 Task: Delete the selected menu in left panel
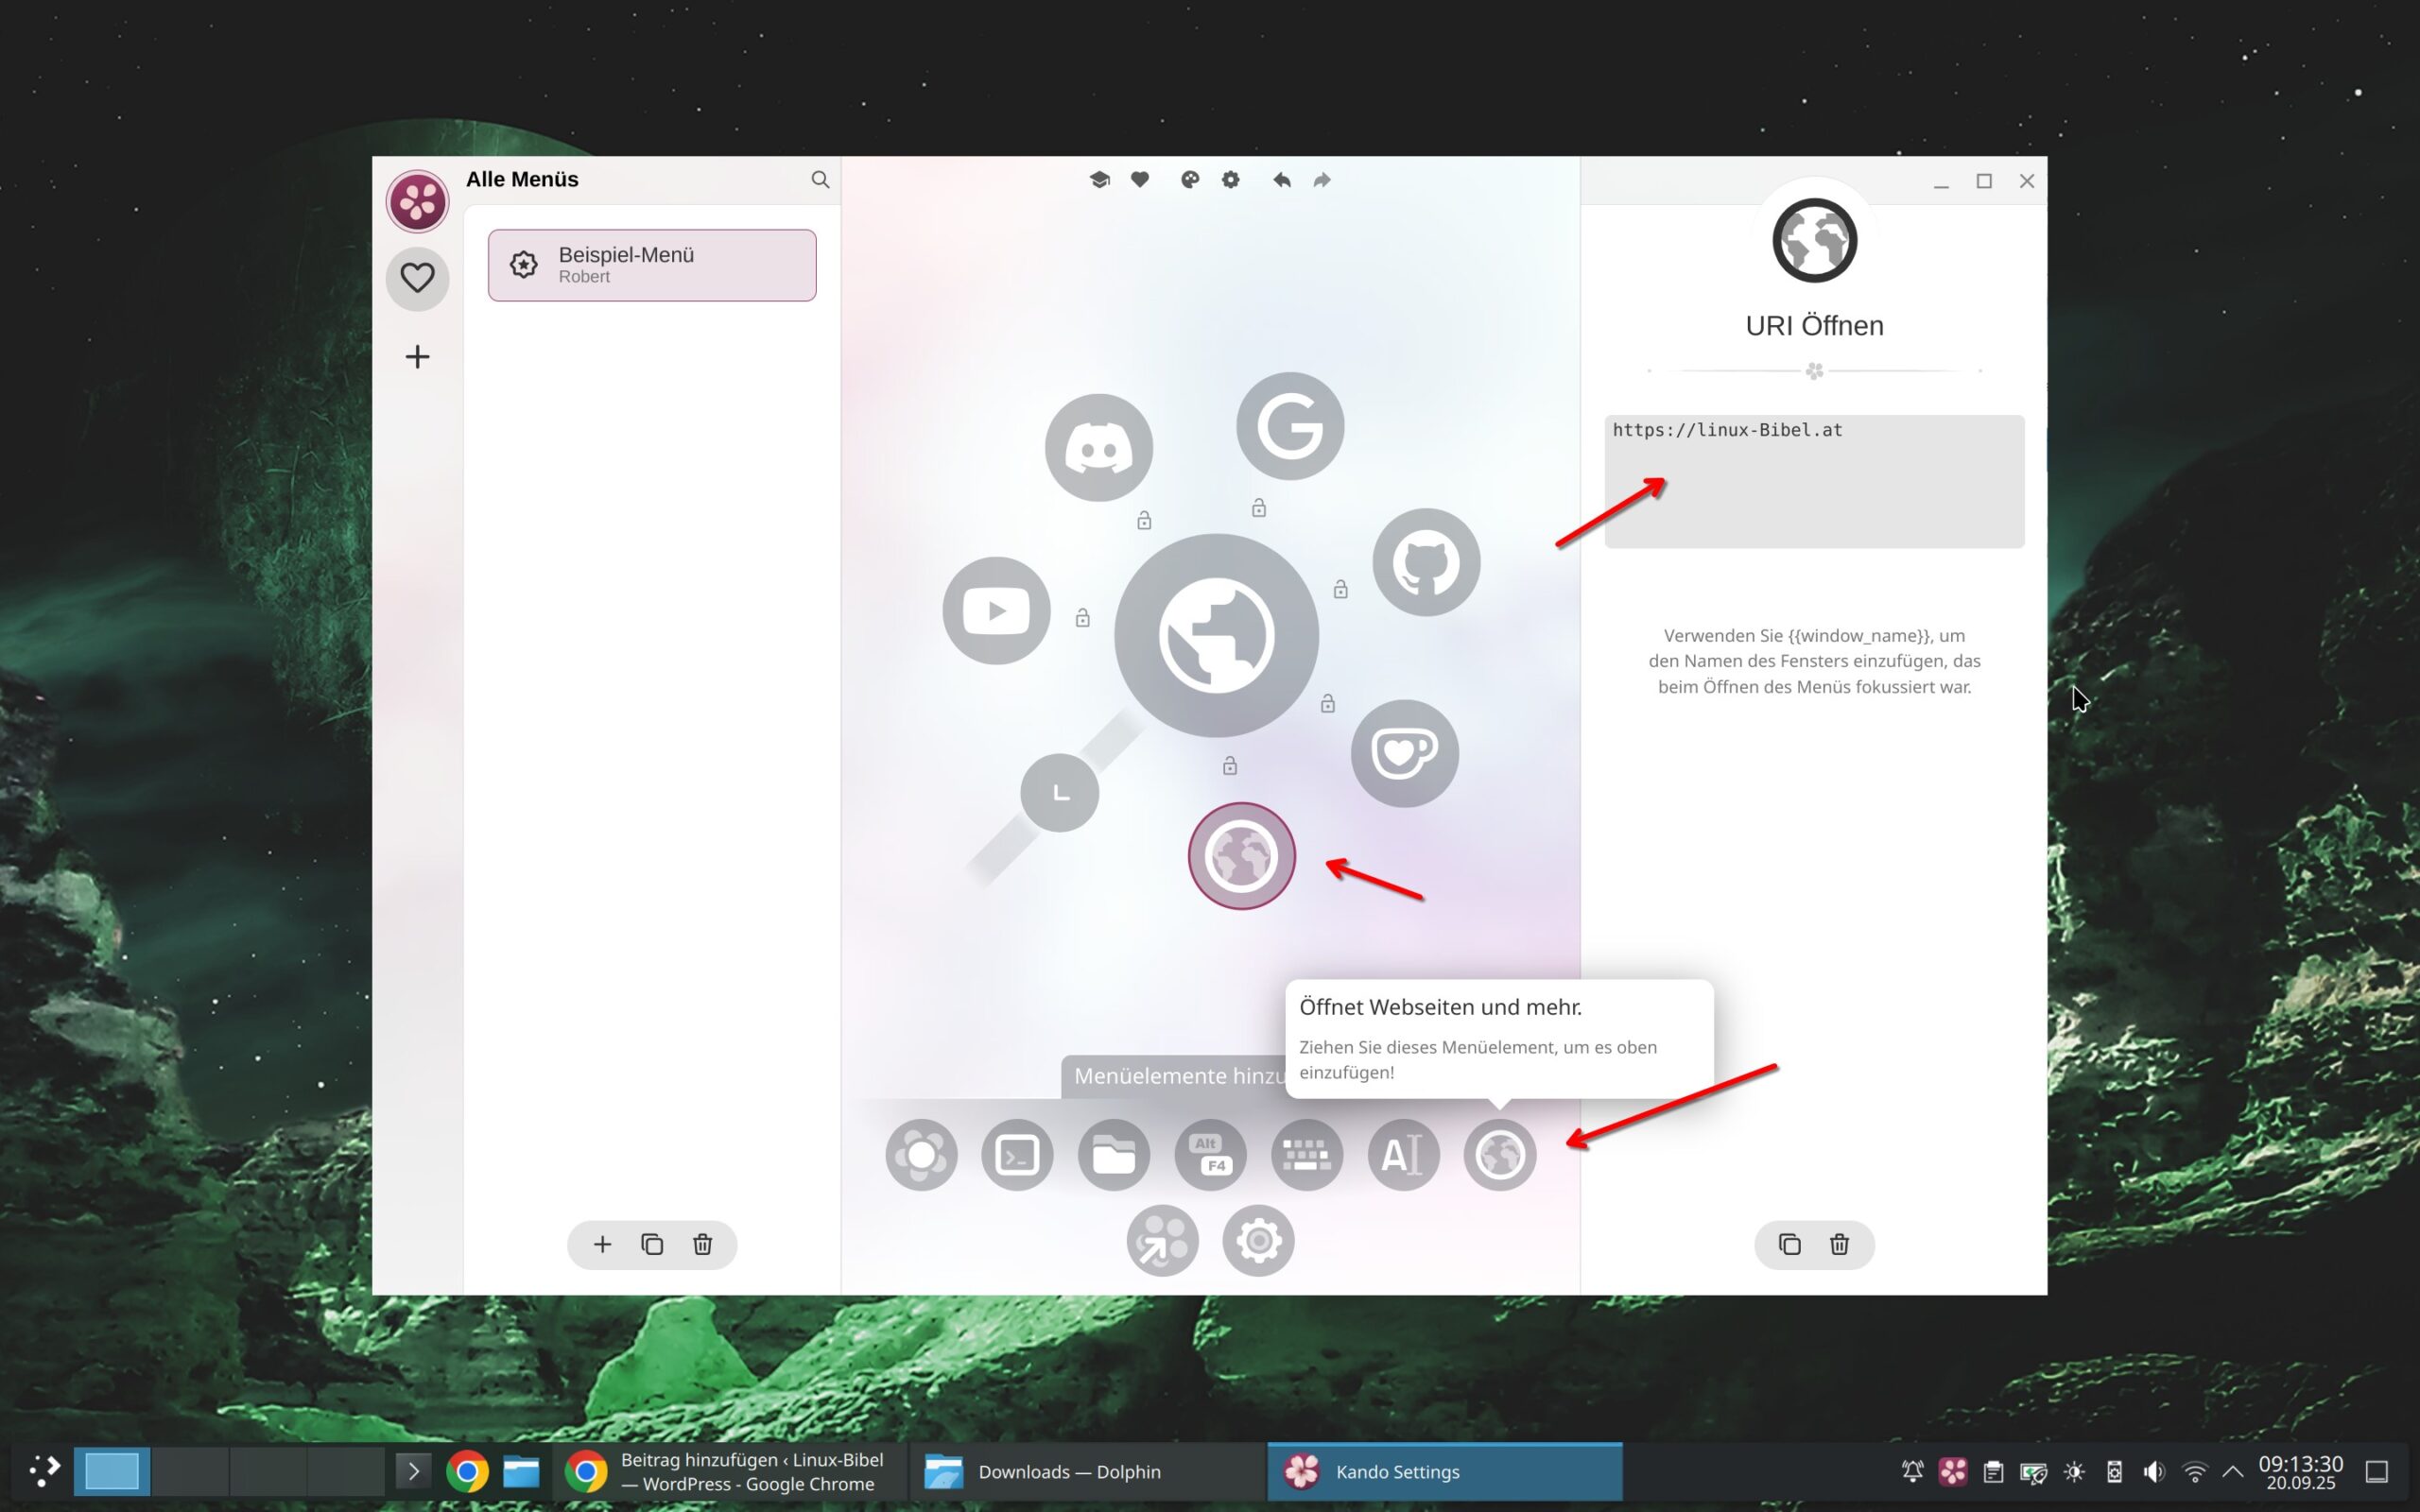click(703, 1245)
